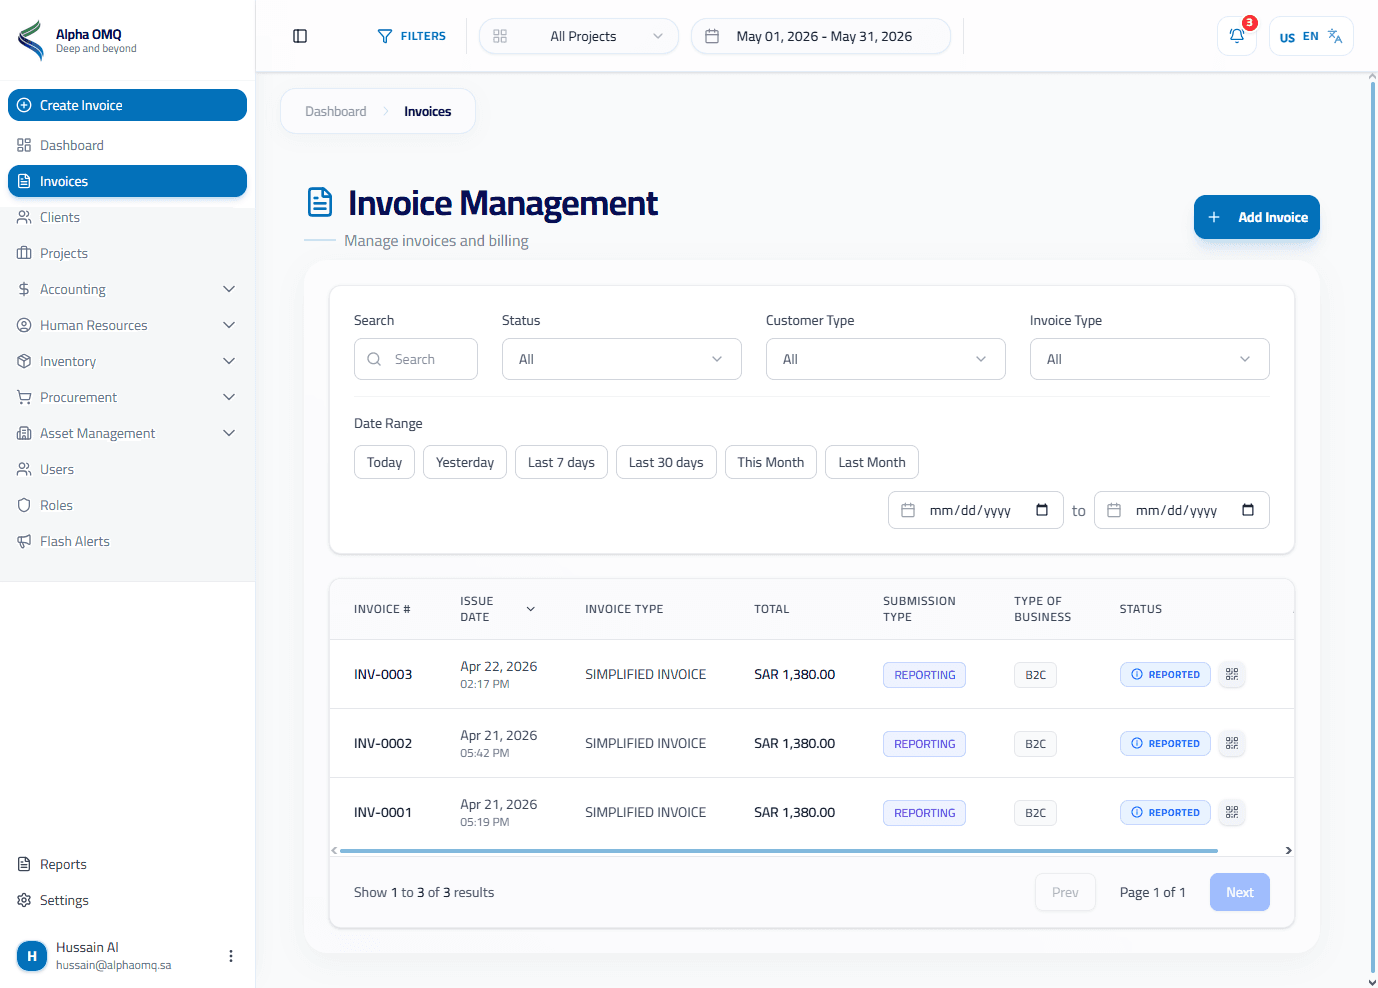This screenshot has height=988, width=1378.
Task: Click Dashboard breadcrumb link
Action: pos(336,111)
